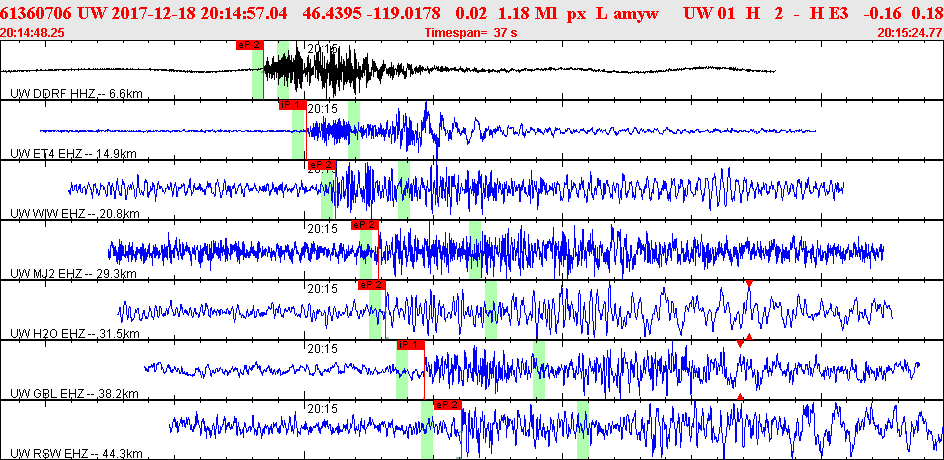Click the 'amyw' analyst name in the header

[636, 14]
